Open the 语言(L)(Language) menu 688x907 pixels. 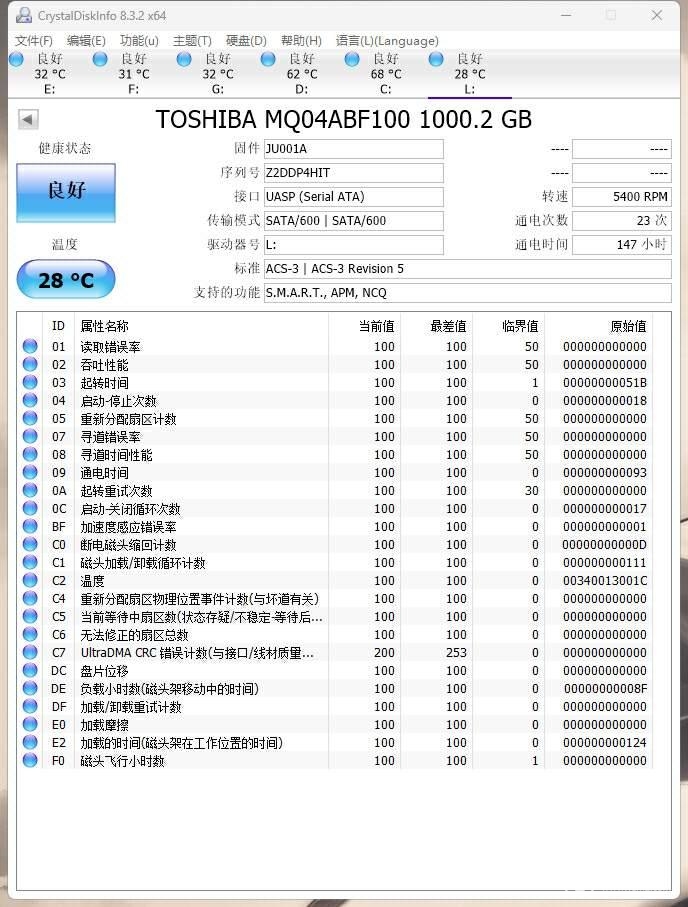pos(387,40)
